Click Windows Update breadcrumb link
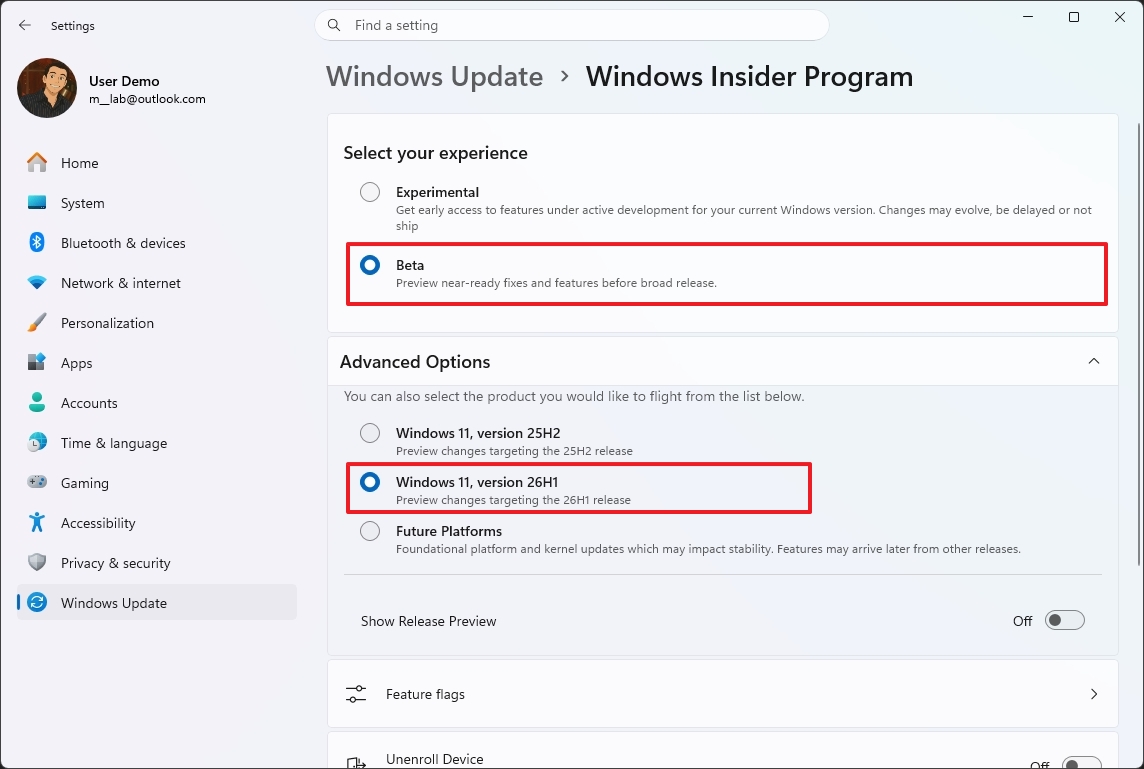Screen dimensions: 1144x769 [434, 76]
